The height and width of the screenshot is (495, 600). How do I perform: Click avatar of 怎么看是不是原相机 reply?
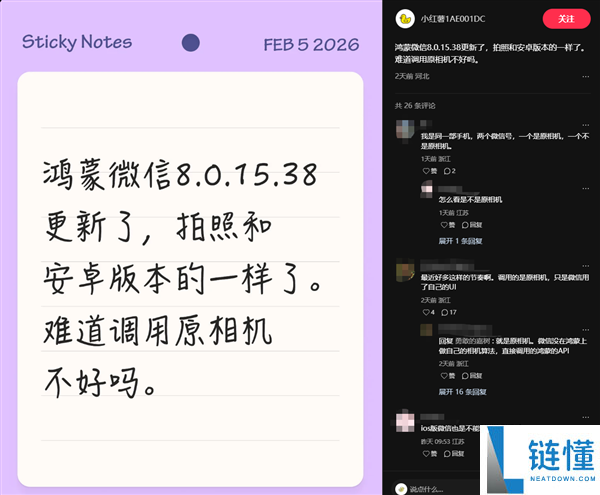coord(427,189)
